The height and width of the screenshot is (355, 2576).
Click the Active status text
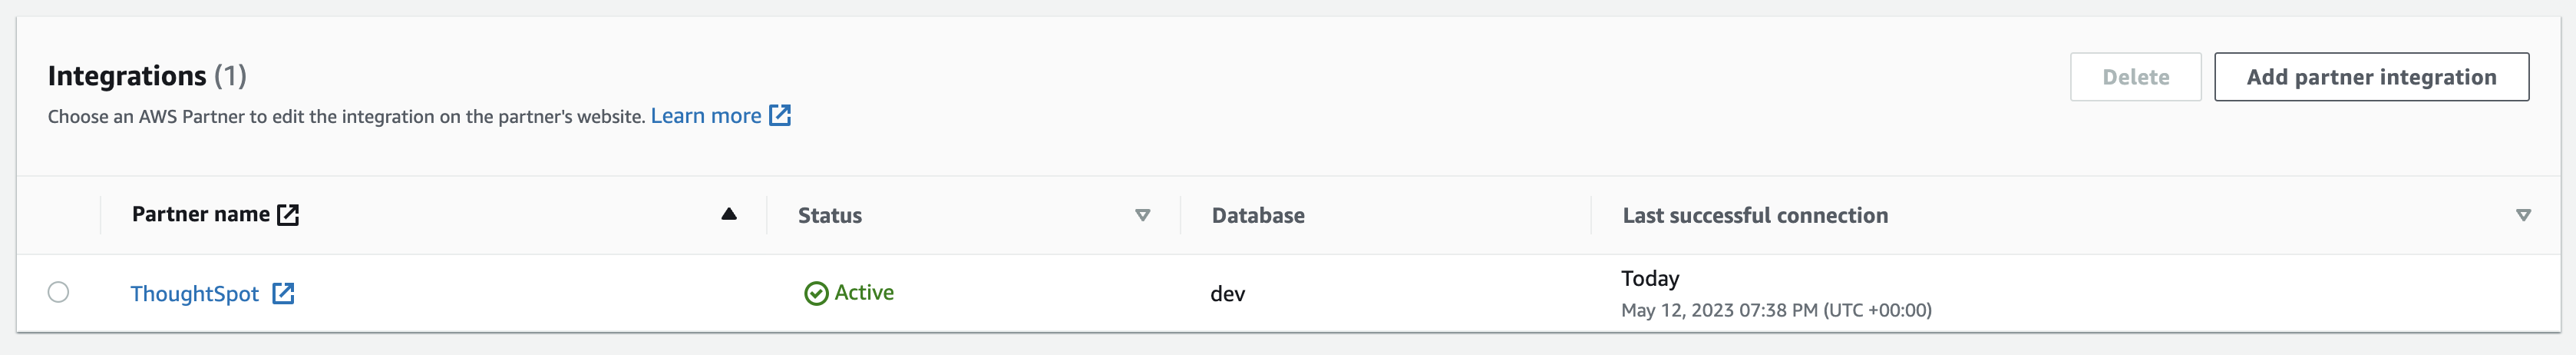pos(864,292)
